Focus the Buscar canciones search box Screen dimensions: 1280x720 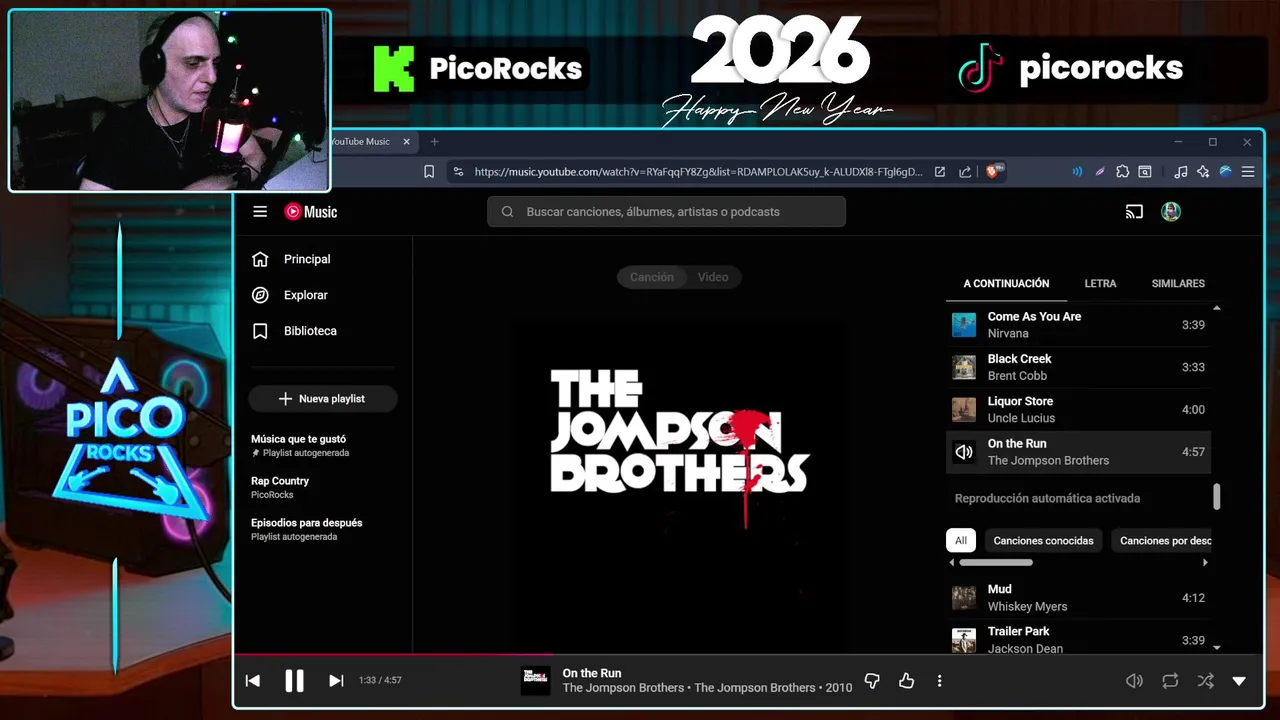point(666,212)
